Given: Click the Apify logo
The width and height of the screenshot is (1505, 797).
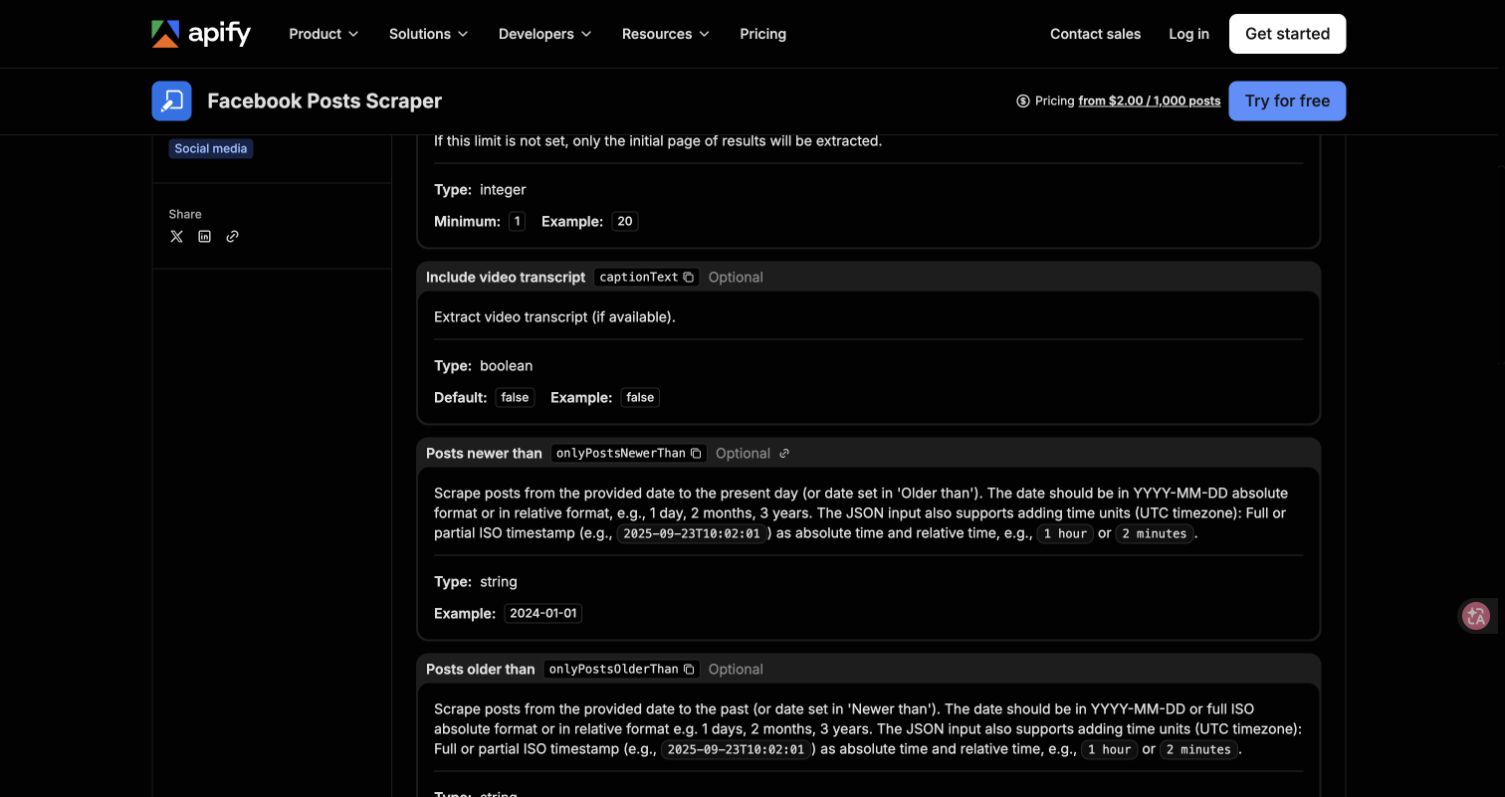Looking at the screenshot, I should pyautogui.click(x=201, y=34).
